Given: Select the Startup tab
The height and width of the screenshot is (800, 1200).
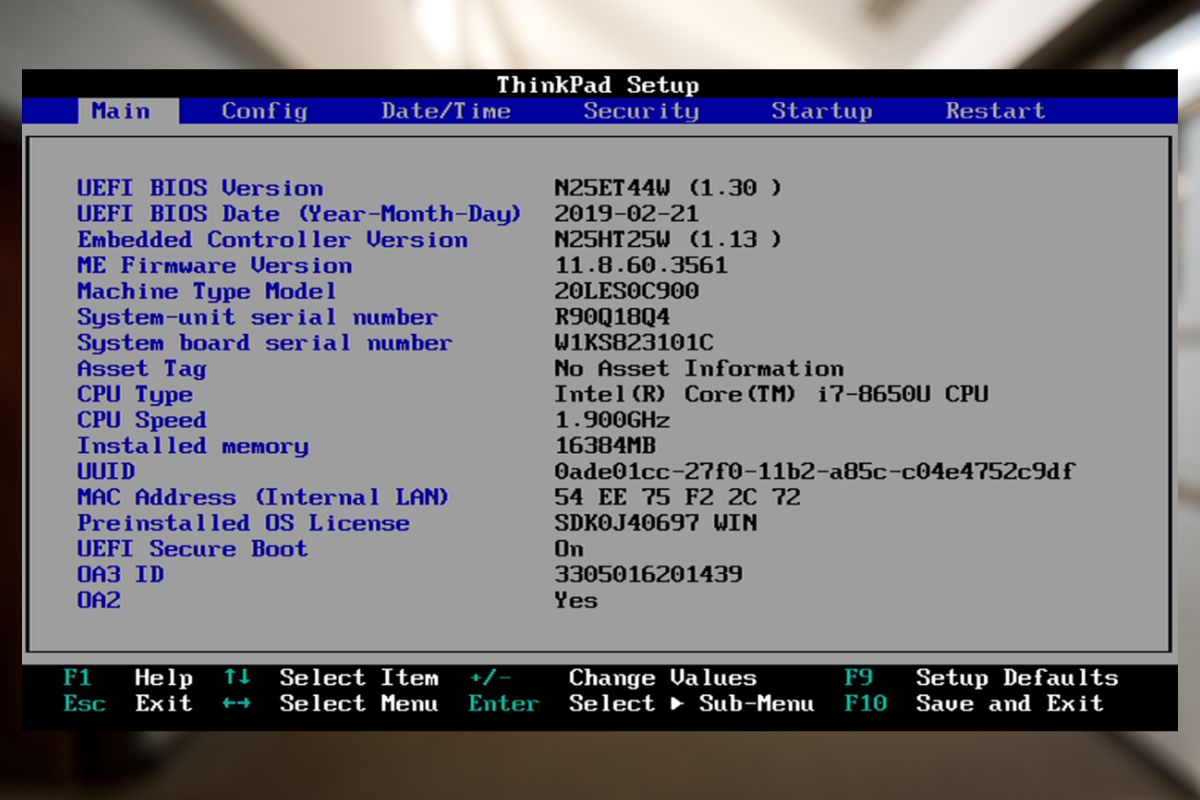Looking at the screenshot, I should point(821,111).
